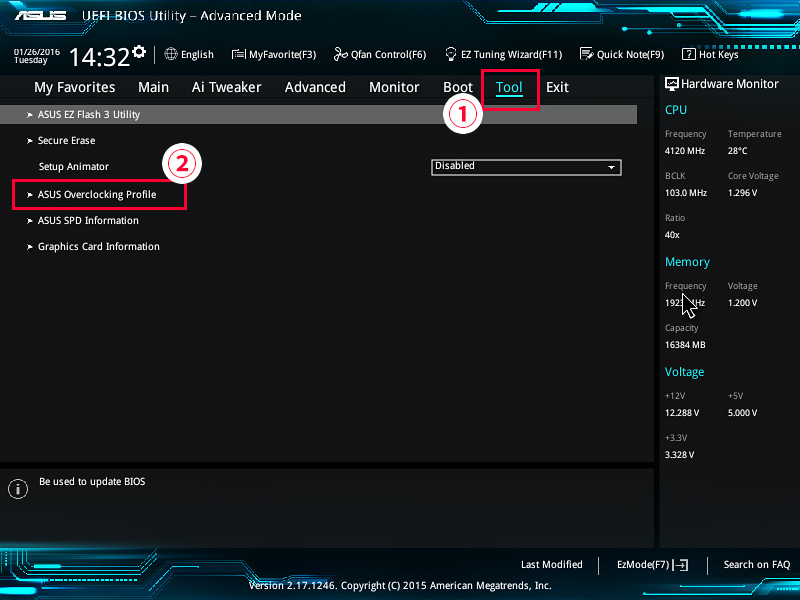Open MyFavorite(F3)
The image size is (800, 600).
[x=274, y=54]
